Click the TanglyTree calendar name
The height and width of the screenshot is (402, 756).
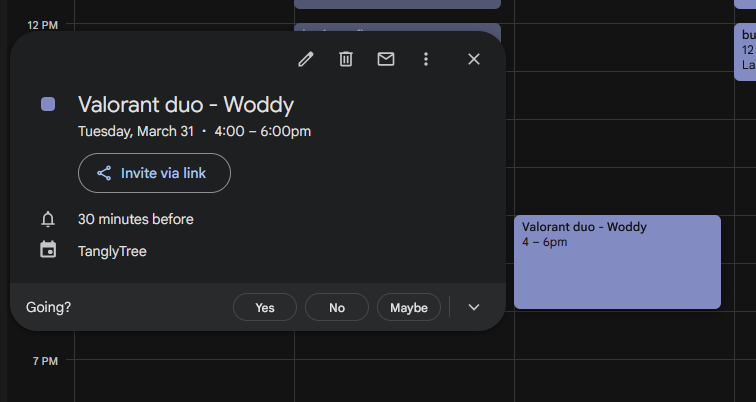point(112,251)
